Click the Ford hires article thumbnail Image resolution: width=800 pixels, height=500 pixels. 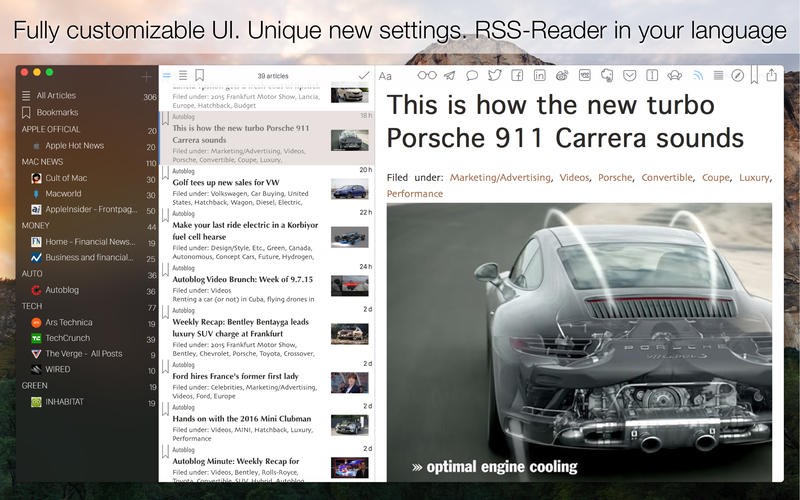(x=349, y=383)
